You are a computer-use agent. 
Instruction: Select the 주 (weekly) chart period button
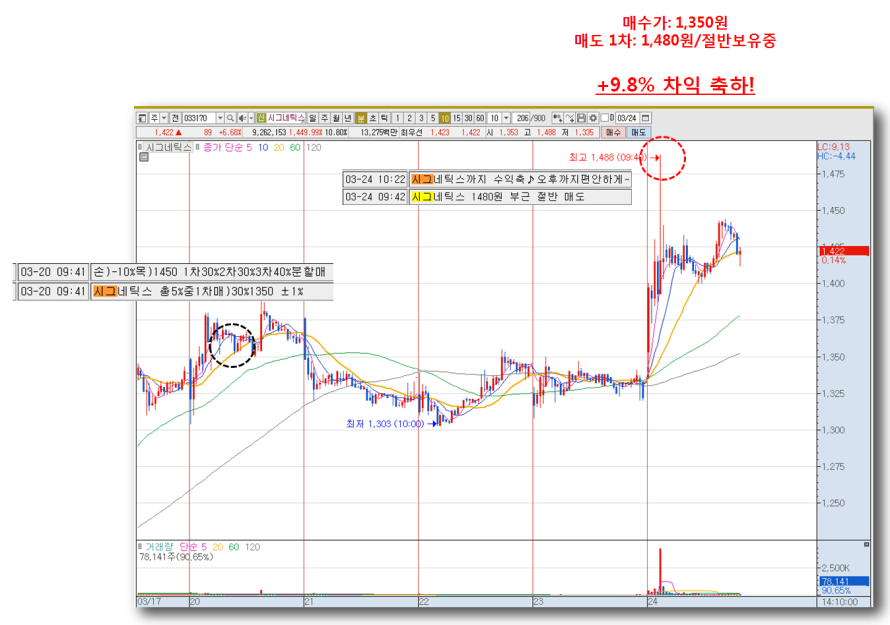(x=325, y=118)
